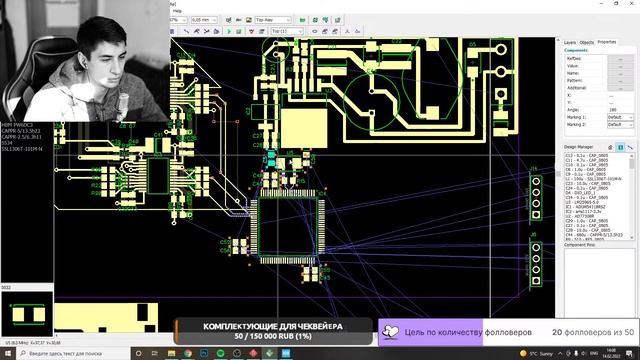
Task: Click the ruler measure icon in top toolbar
Action: click(x=238, y=20)
